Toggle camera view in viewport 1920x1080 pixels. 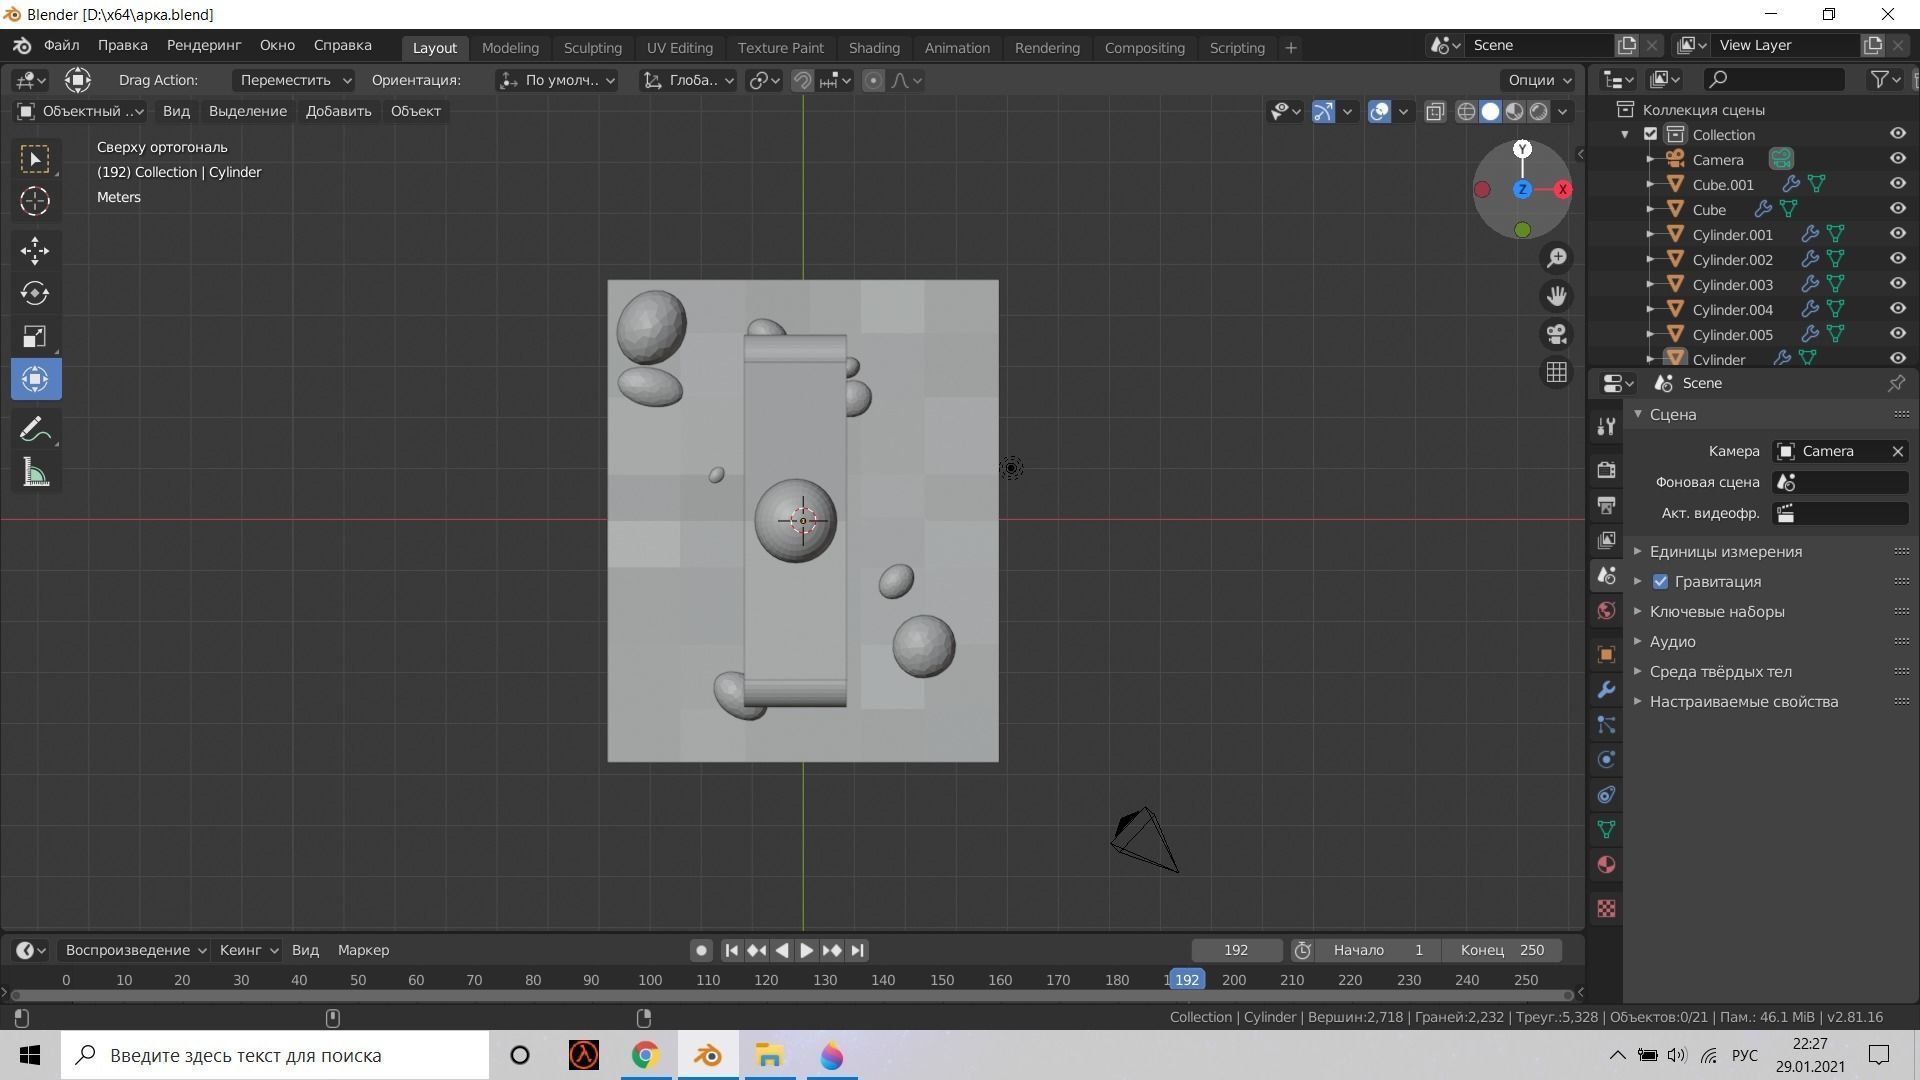click(x=1556, y=334)
